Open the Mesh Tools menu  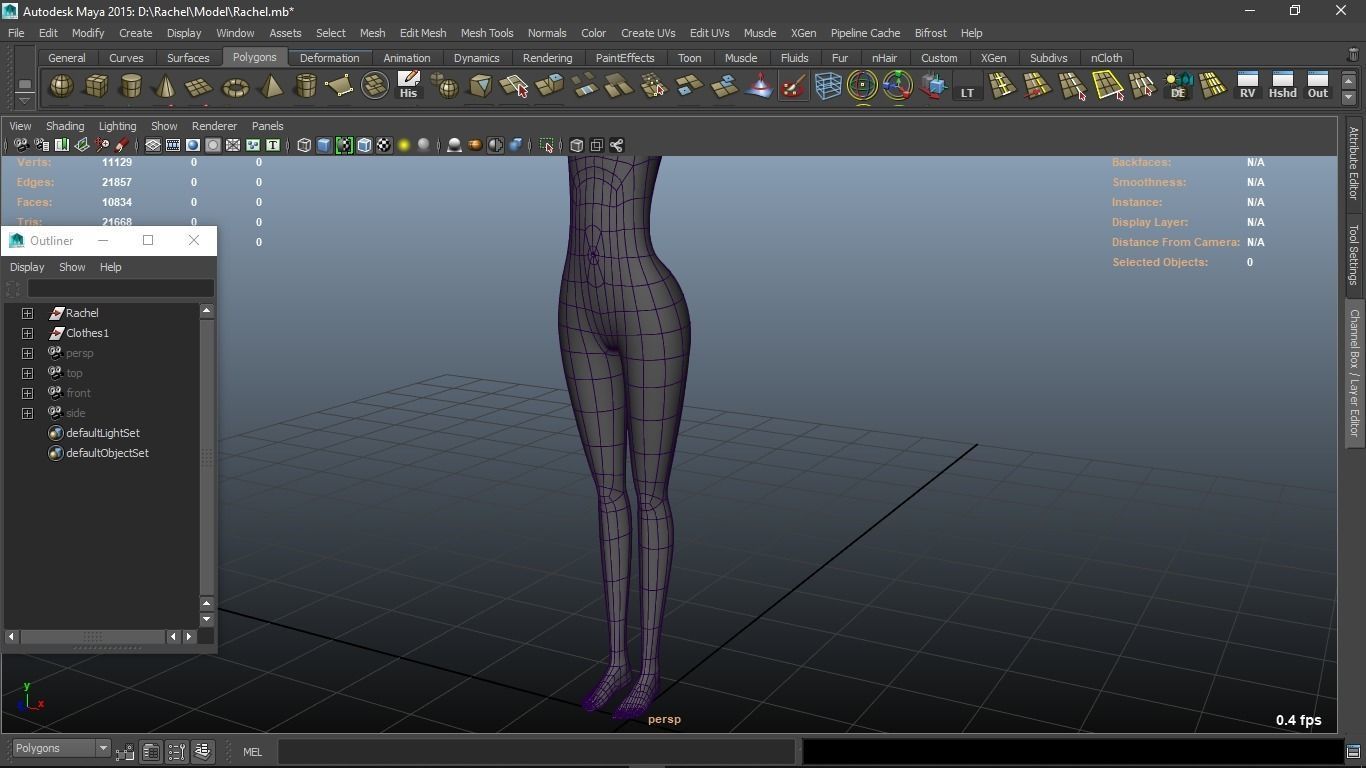coord(487,33)
